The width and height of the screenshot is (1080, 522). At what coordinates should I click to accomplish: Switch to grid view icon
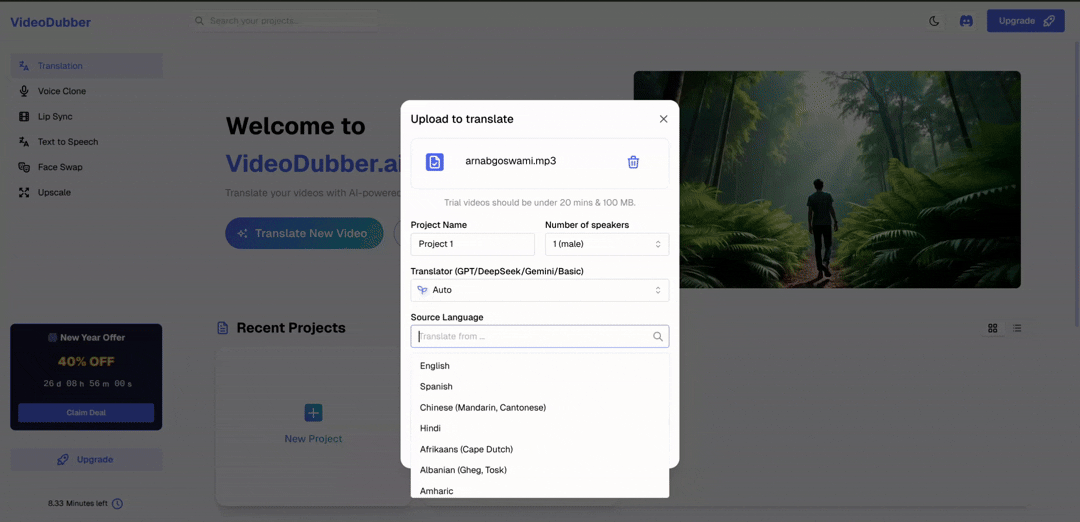[x=993, y=328]
